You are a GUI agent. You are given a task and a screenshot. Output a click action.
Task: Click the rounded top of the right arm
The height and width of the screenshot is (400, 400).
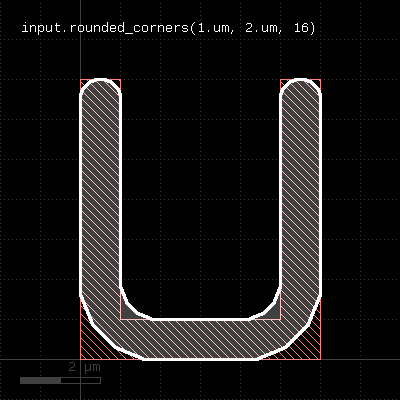pos(301,87)
